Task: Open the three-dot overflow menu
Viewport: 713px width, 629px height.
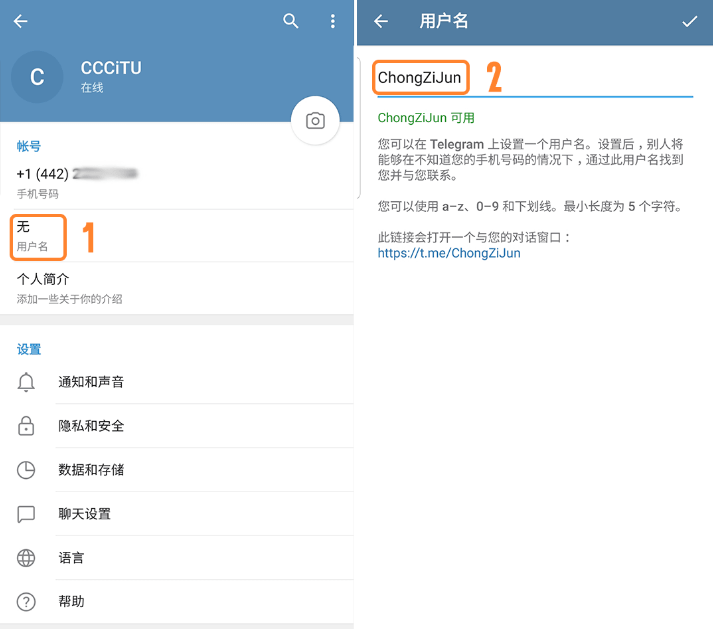Action: pos(333,21)
